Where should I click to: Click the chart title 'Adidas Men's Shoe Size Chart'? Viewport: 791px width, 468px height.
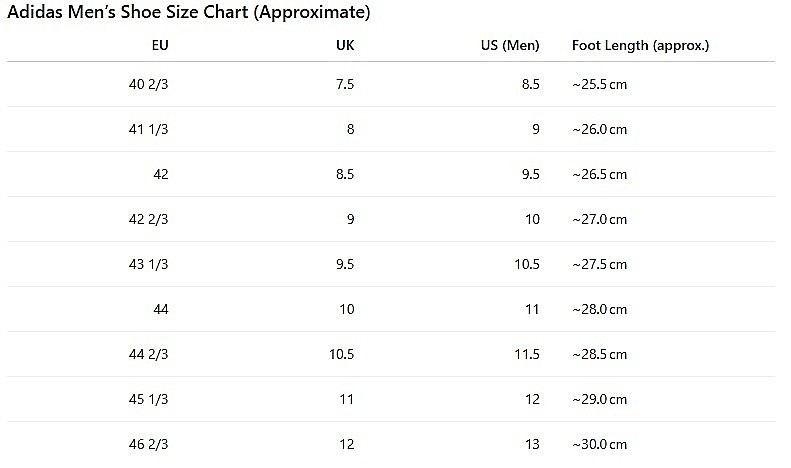click(189, 13)
